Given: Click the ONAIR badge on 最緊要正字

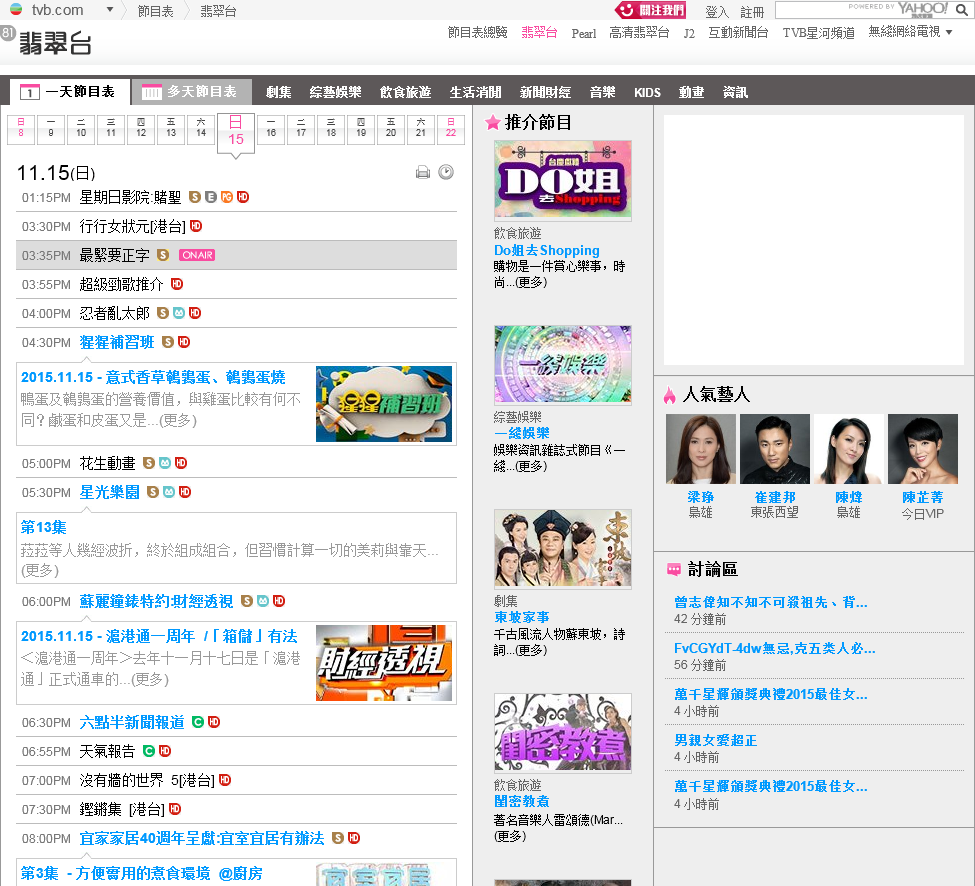Looking at the screenshot, I should pos(197,255).
